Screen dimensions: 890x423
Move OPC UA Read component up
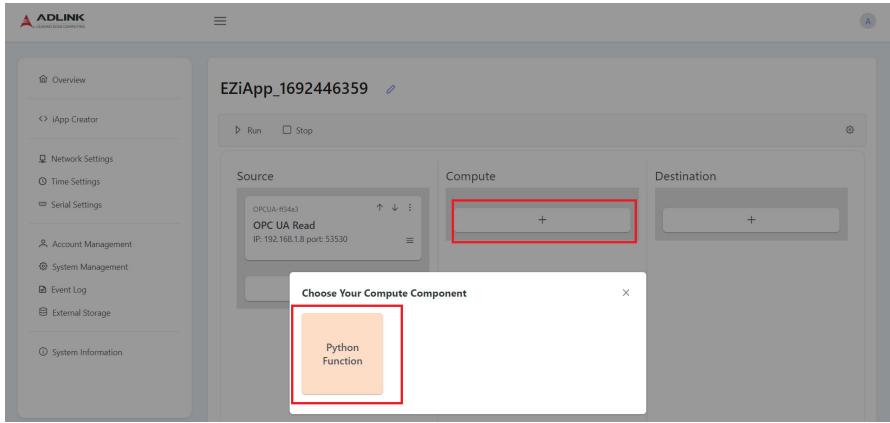click(380, 208)
